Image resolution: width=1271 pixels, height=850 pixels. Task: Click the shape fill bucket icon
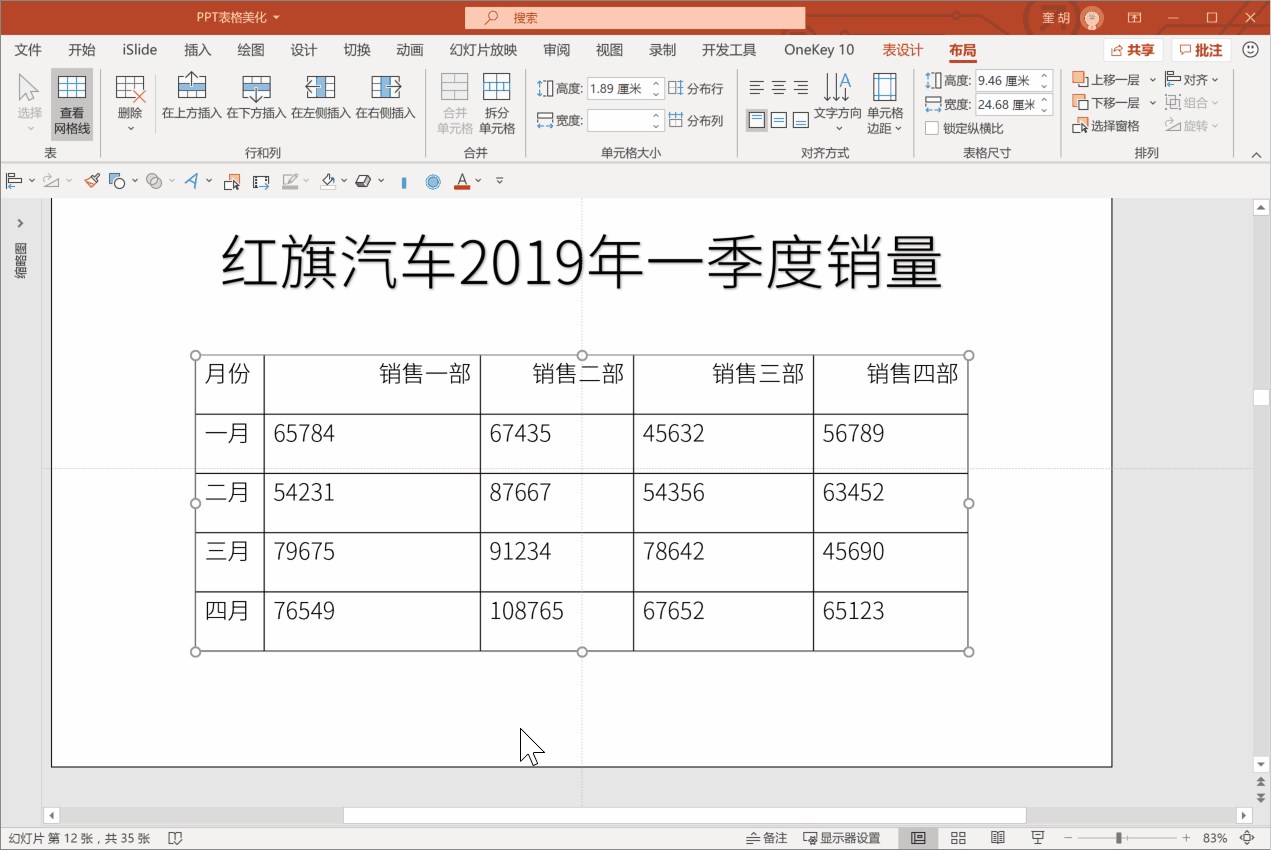pos(327,181)
